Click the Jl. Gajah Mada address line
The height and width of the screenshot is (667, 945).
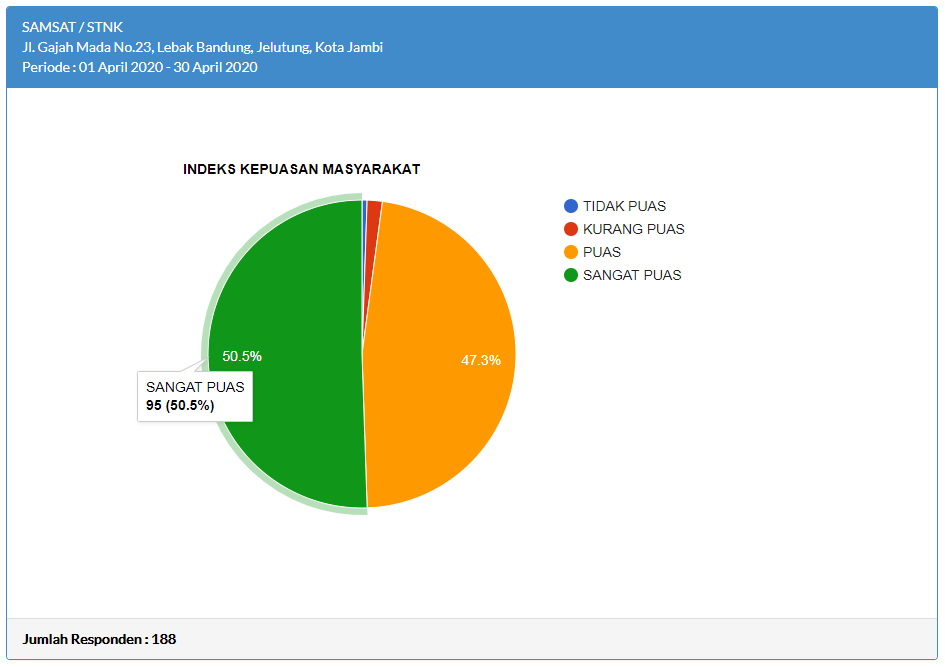[202, 47]
